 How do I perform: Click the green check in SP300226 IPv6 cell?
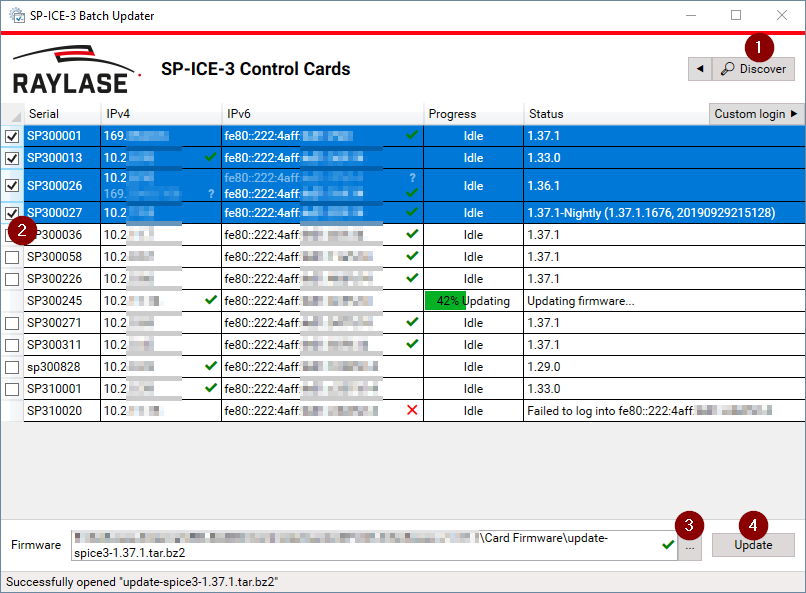pos(412,278)
